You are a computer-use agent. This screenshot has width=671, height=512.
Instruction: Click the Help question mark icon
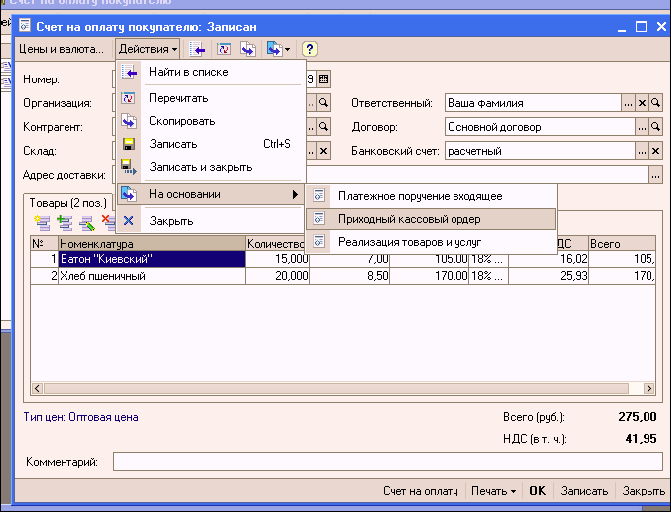[310, 48]
